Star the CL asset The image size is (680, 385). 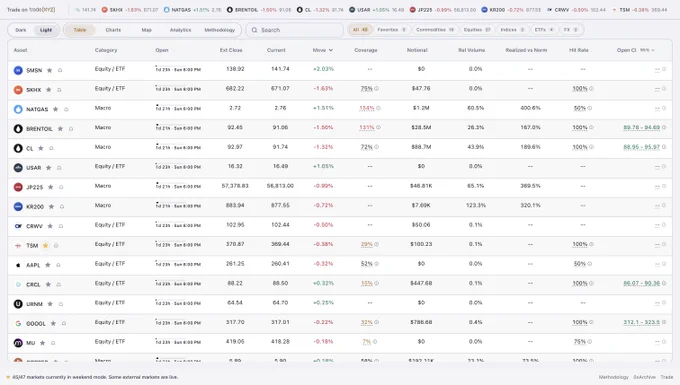point(41,148)
